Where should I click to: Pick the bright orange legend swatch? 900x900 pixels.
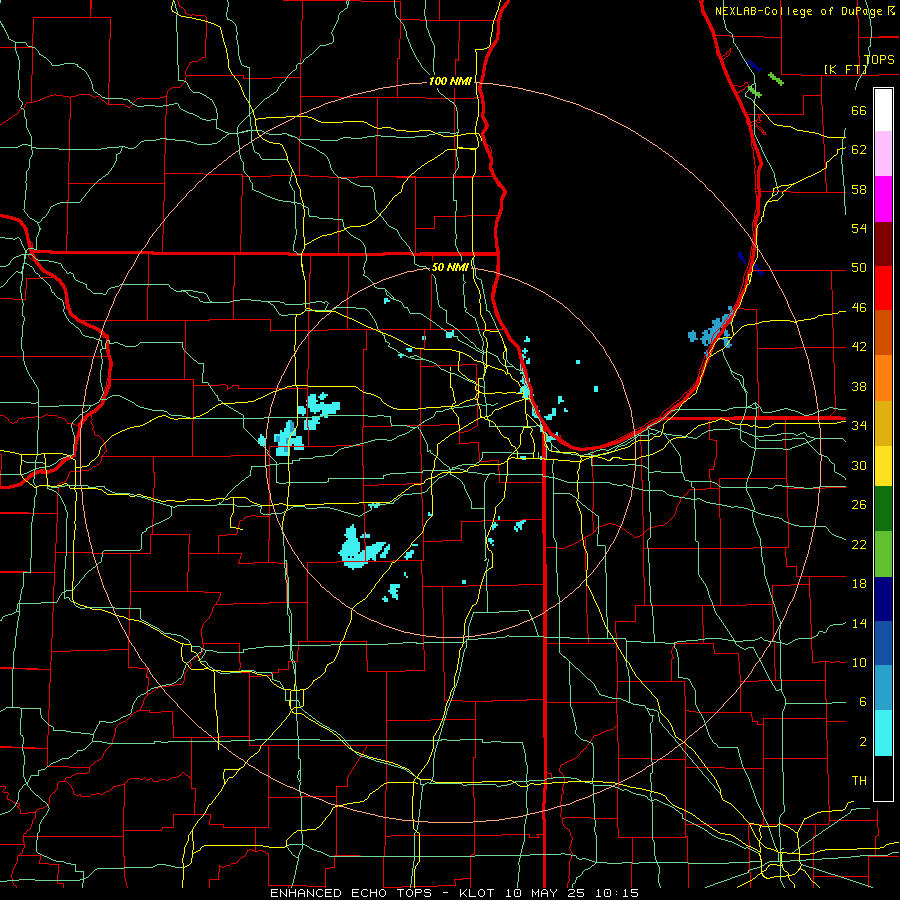tap(883, 378)
